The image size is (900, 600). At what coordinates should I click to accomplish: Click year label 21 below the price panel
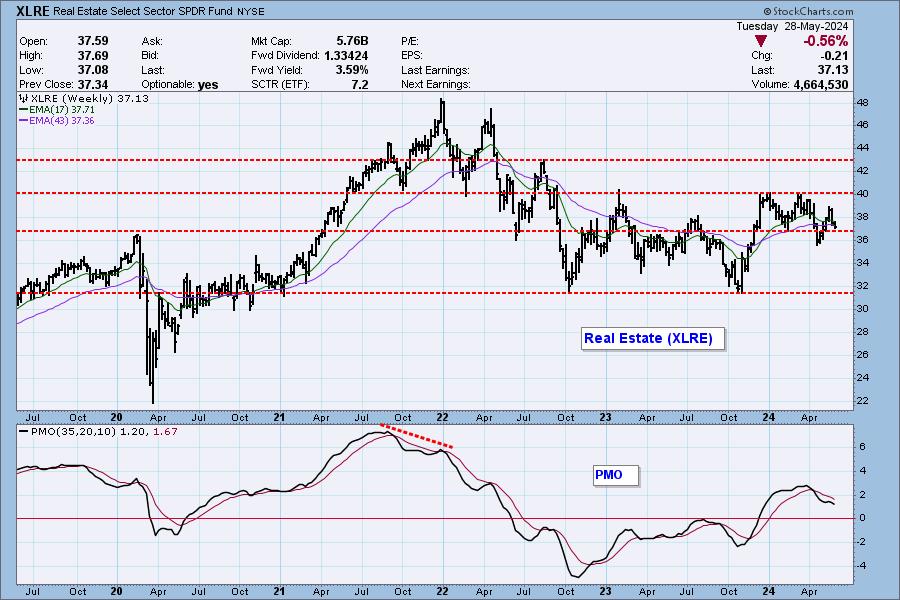click(279, 417)
